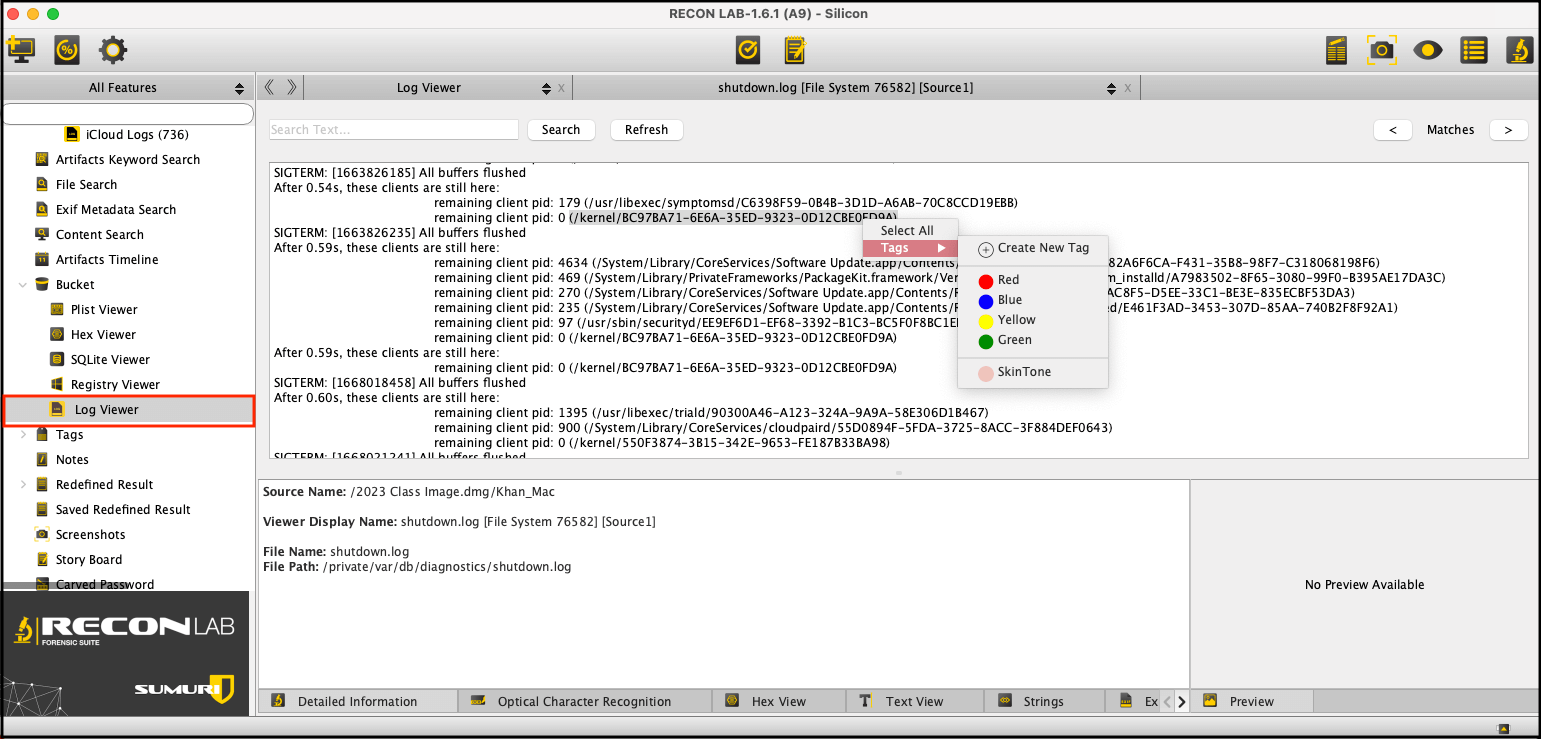Toggle the eye visibility icon in toolbar
The height and width of the screenshot is (739, 1541).
coord(1427,49)
